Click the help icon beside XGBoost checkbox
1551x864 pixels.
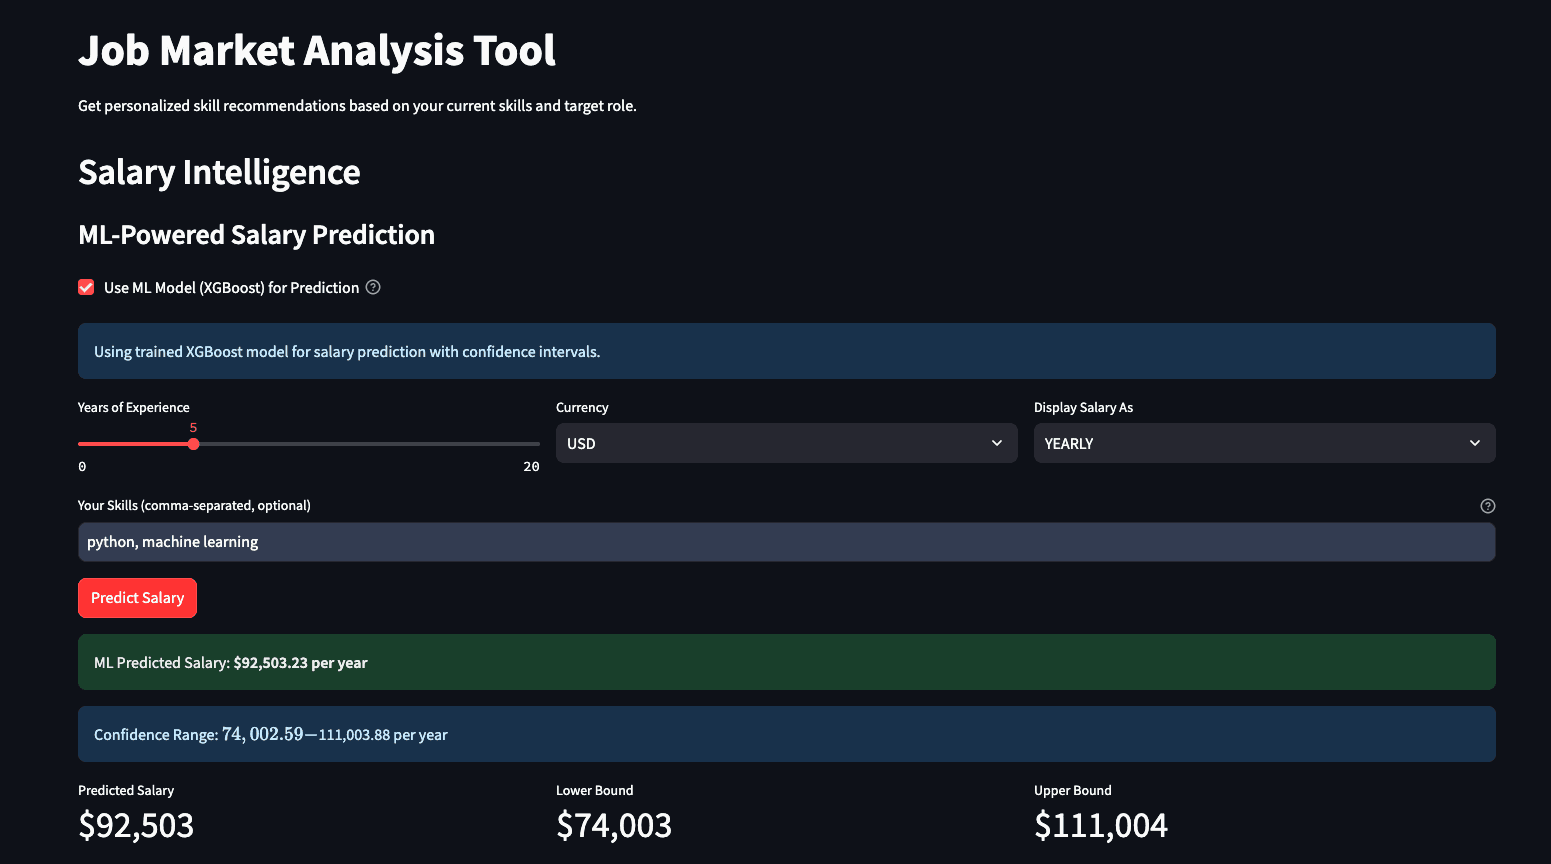coord(373,287)
